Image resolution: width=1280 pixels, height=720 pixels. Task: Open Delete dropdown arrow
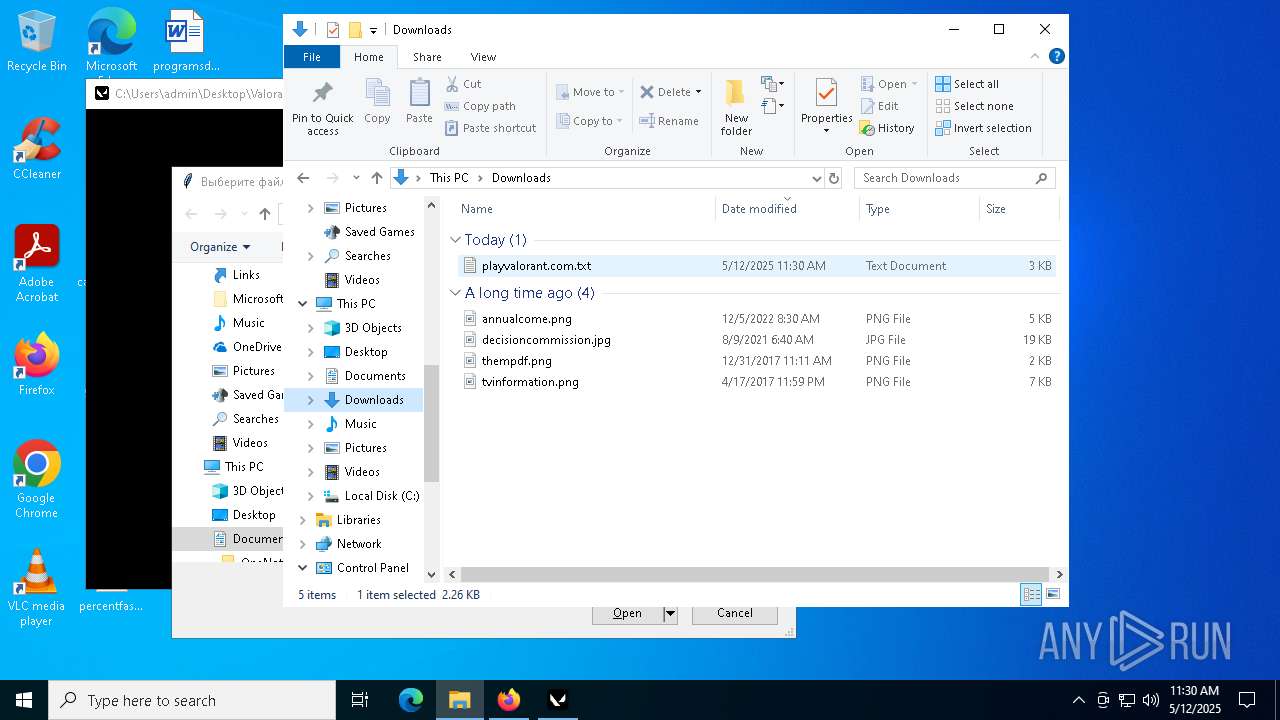[698, 92]
